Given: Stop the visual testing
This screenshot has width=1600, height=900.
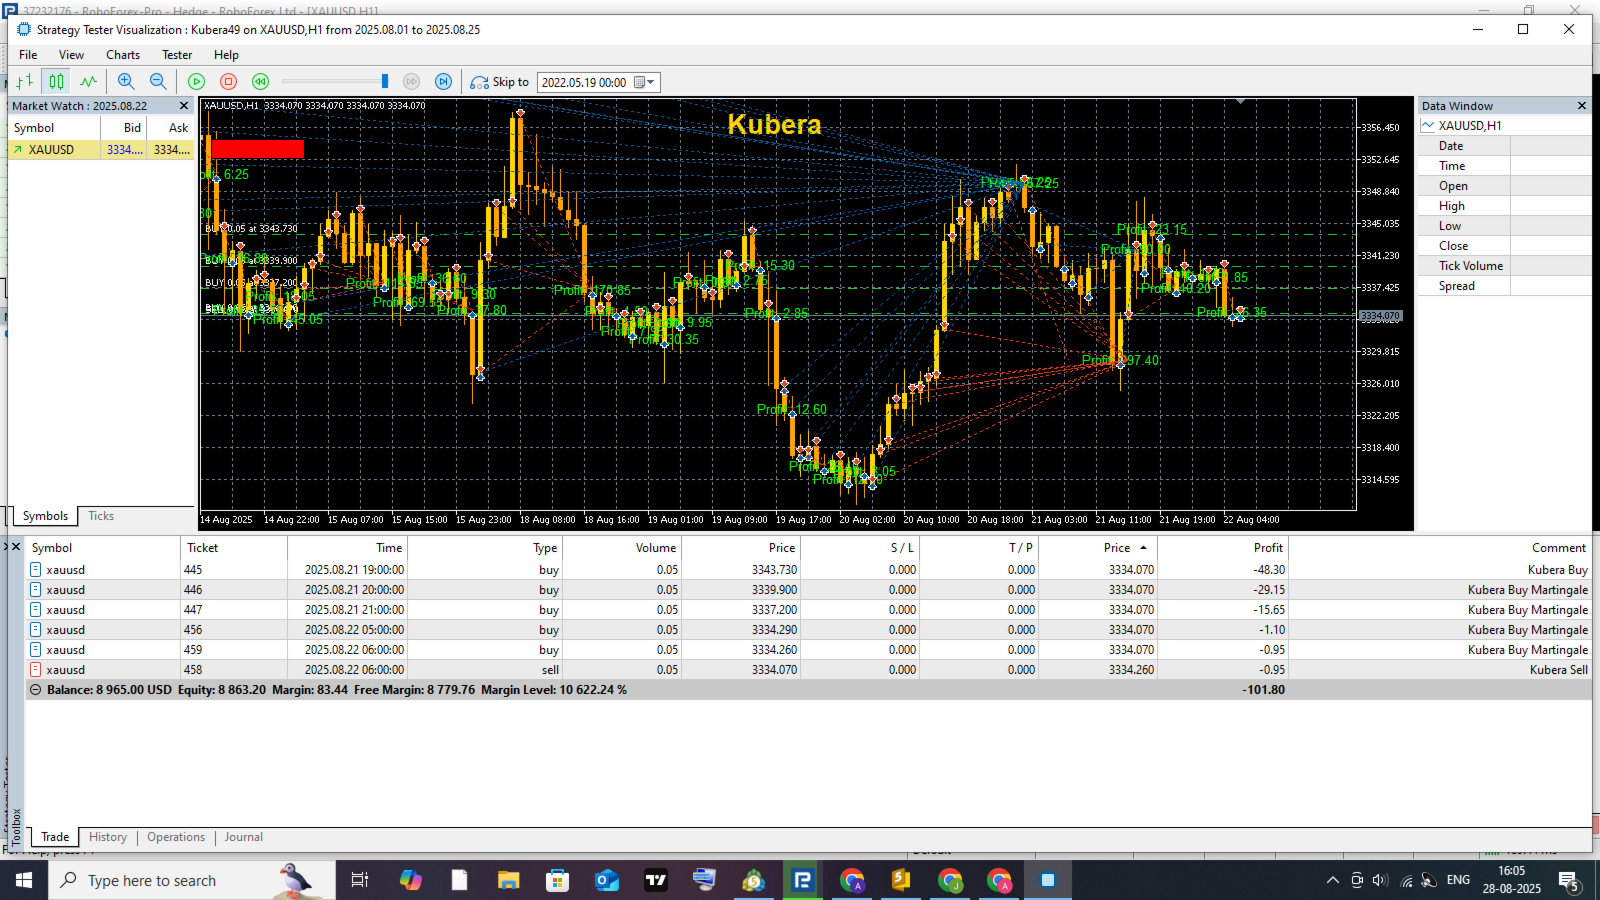Looking at the screenshot, I should (228, 82).
